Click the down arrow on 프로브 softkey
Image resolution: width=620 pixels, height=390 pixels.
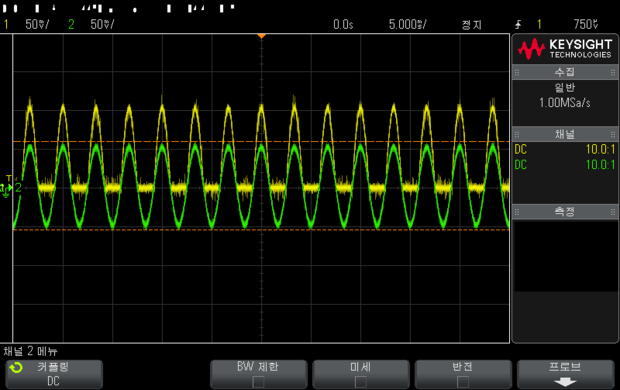(x=565, y=382)
